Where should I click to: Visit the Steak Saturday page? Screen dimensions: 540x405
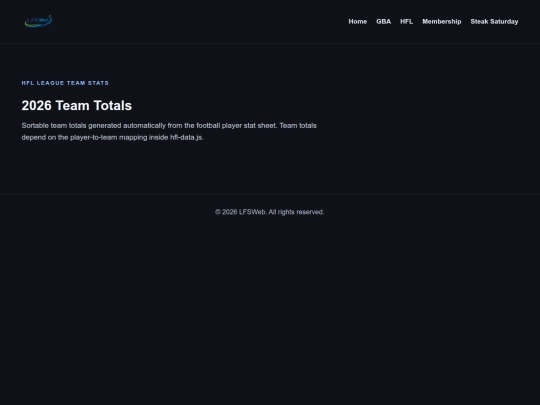[494, 21]
